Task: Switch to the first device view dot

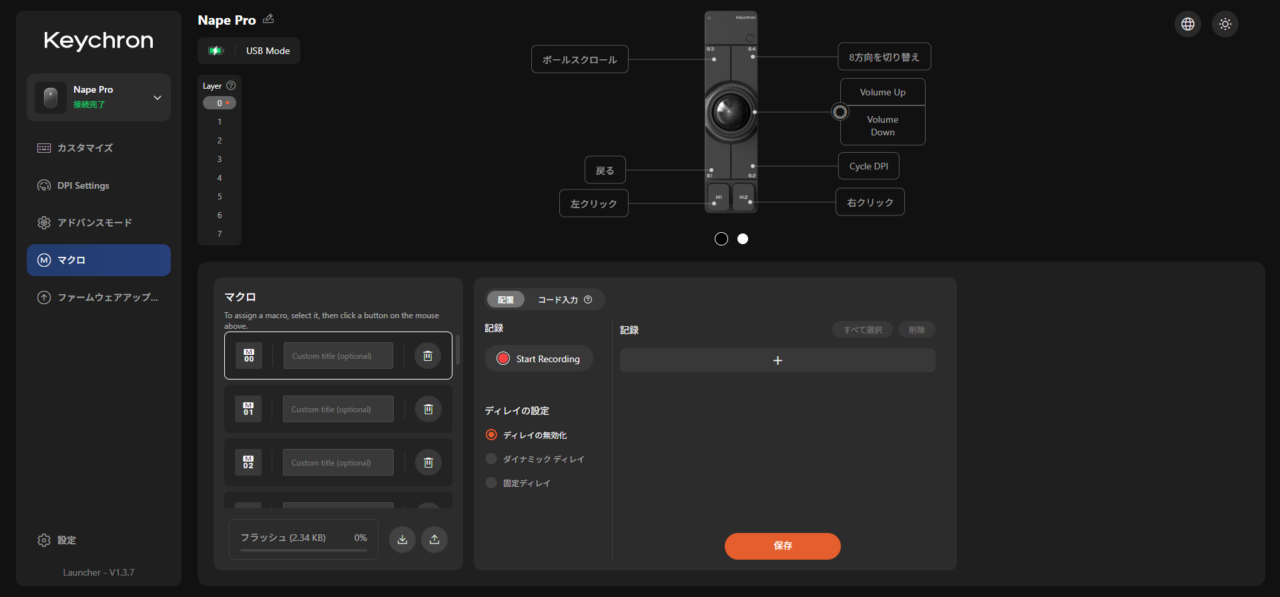Action: coord(721,239)
